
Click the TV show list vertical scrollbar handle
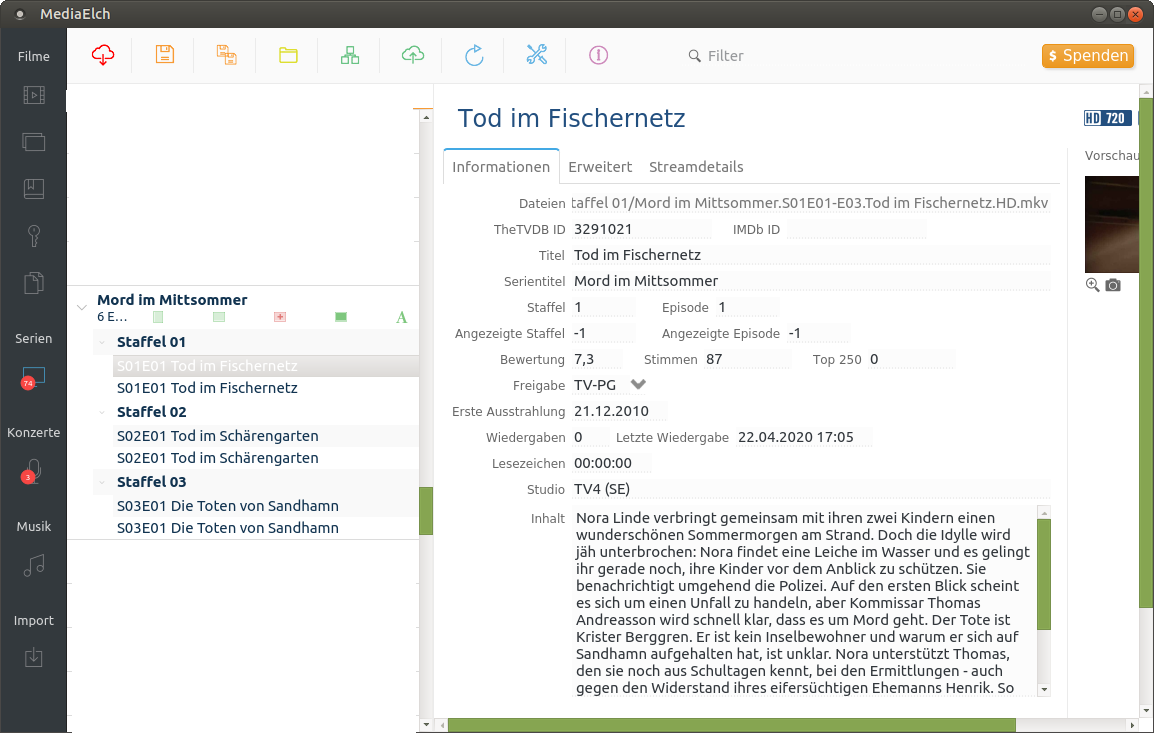pyautogui.click(x=425, y=511)
